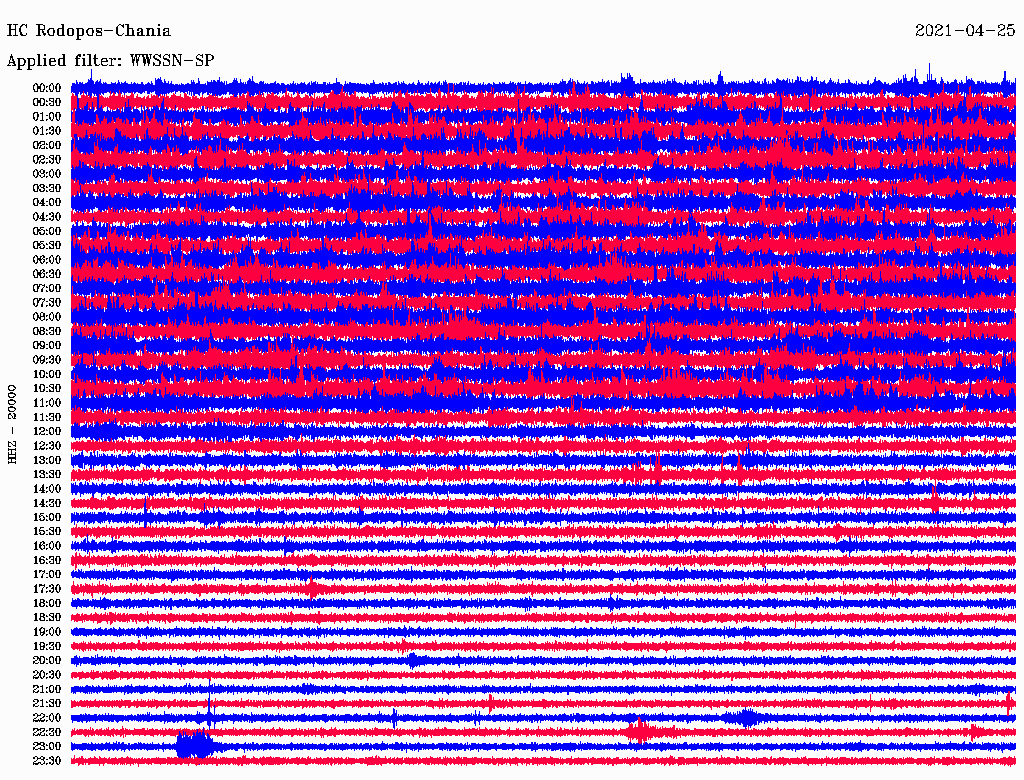The width and height of the screenshot is (1024, 780).
Task: Click the large blue burst on the 23:00 trace
Action: [x=196, y=745]
